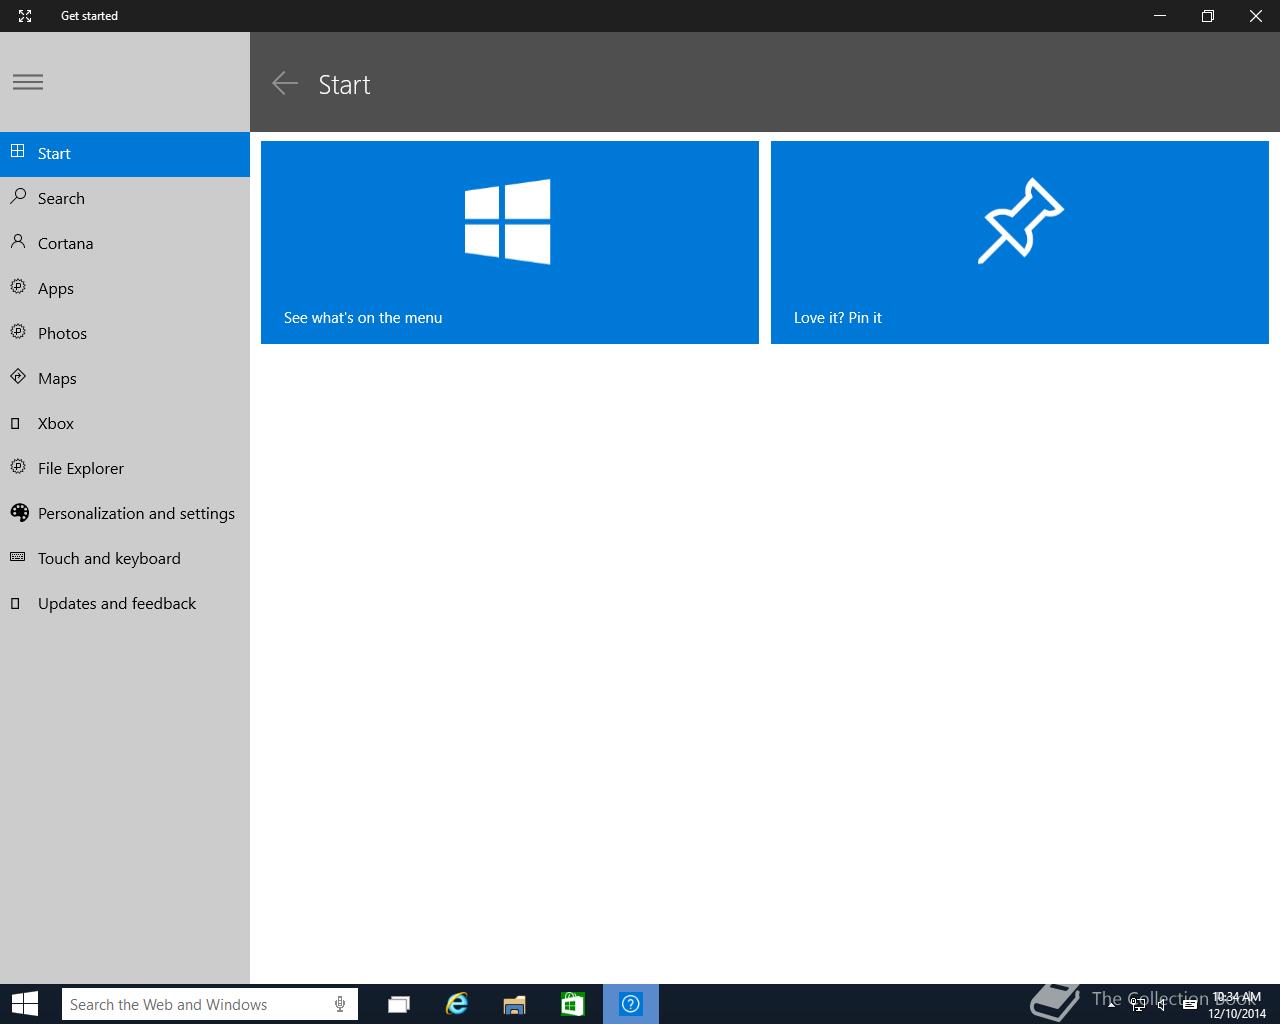Click the back arrow beside Start

[x=285, y=84]
